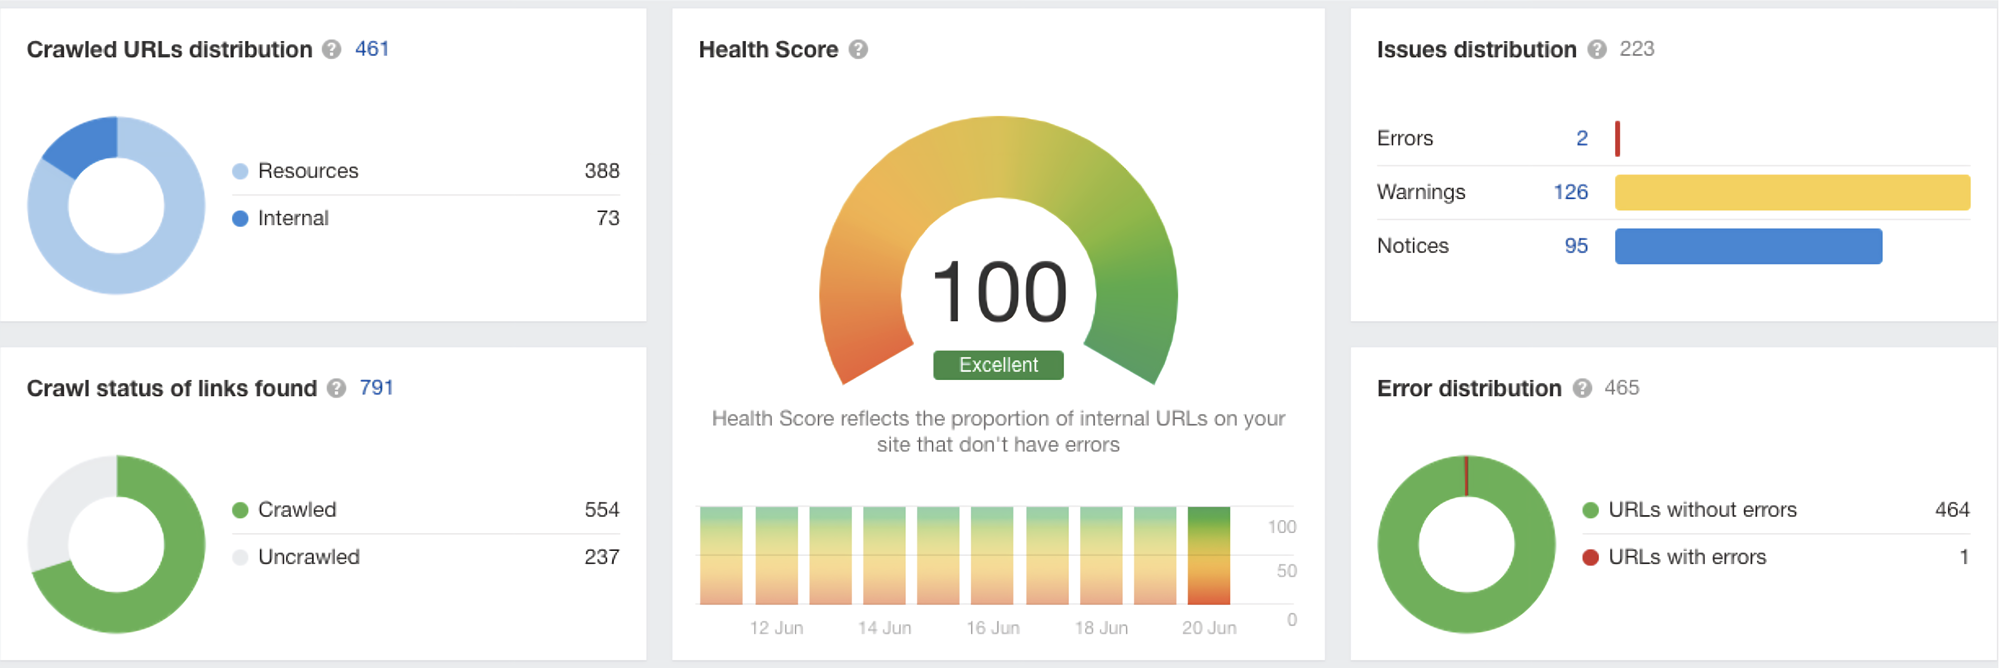Click the red URLs with errors legend dot
Viewport: 2000px width, 668px height.
pos(1590,557)
